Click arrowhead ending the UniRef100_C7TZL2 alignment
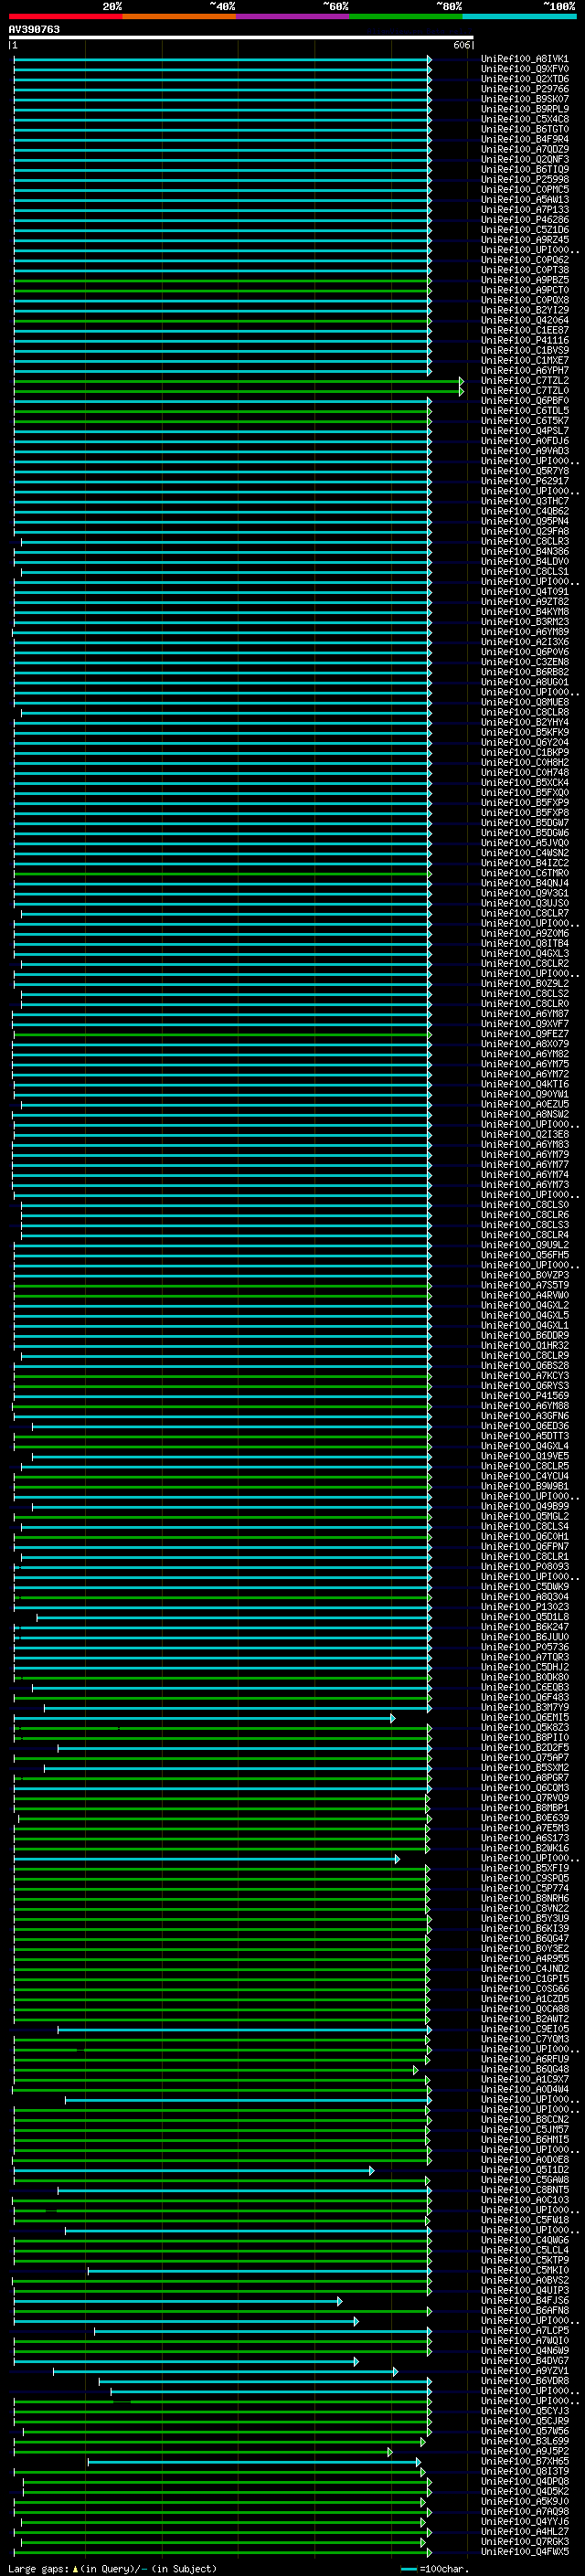Screen dimensions: 585x2576 [461, 381]
